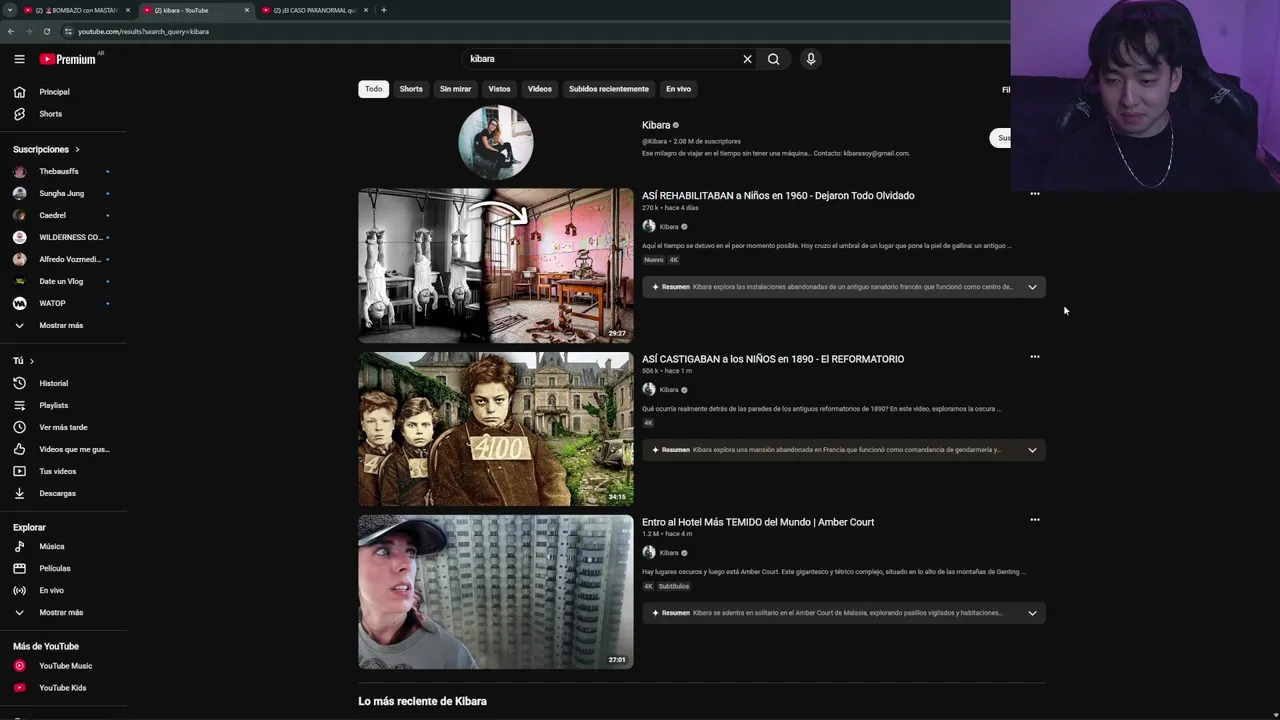This screenshot has height=720, width=1280.
Task: Reload the page in browser
Action: (46, 31)
